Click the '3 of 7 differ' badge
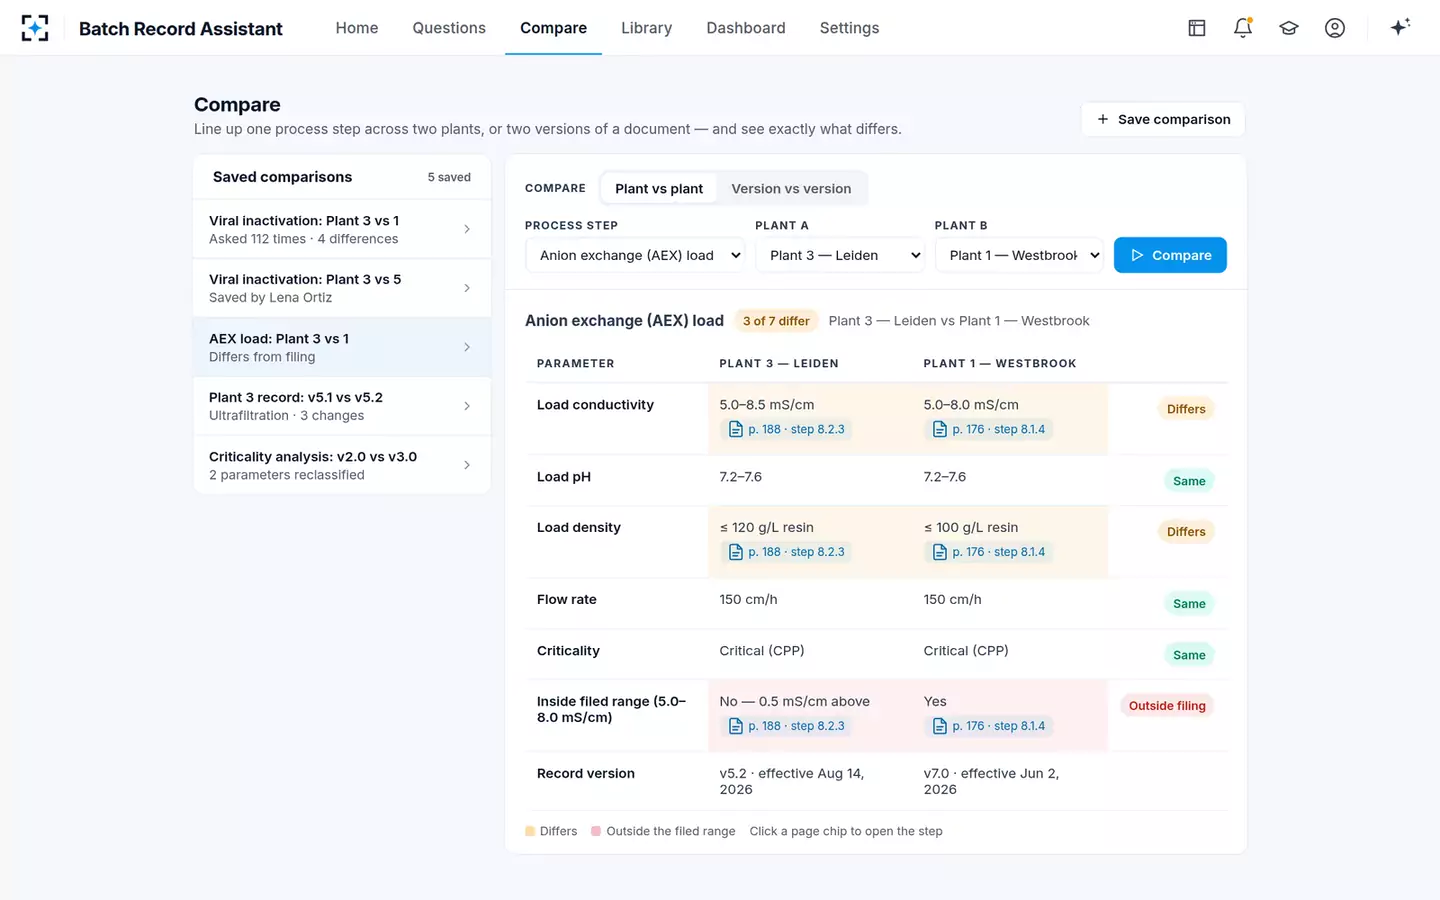This screenshot has height=900, width=1440. (776, 321)
